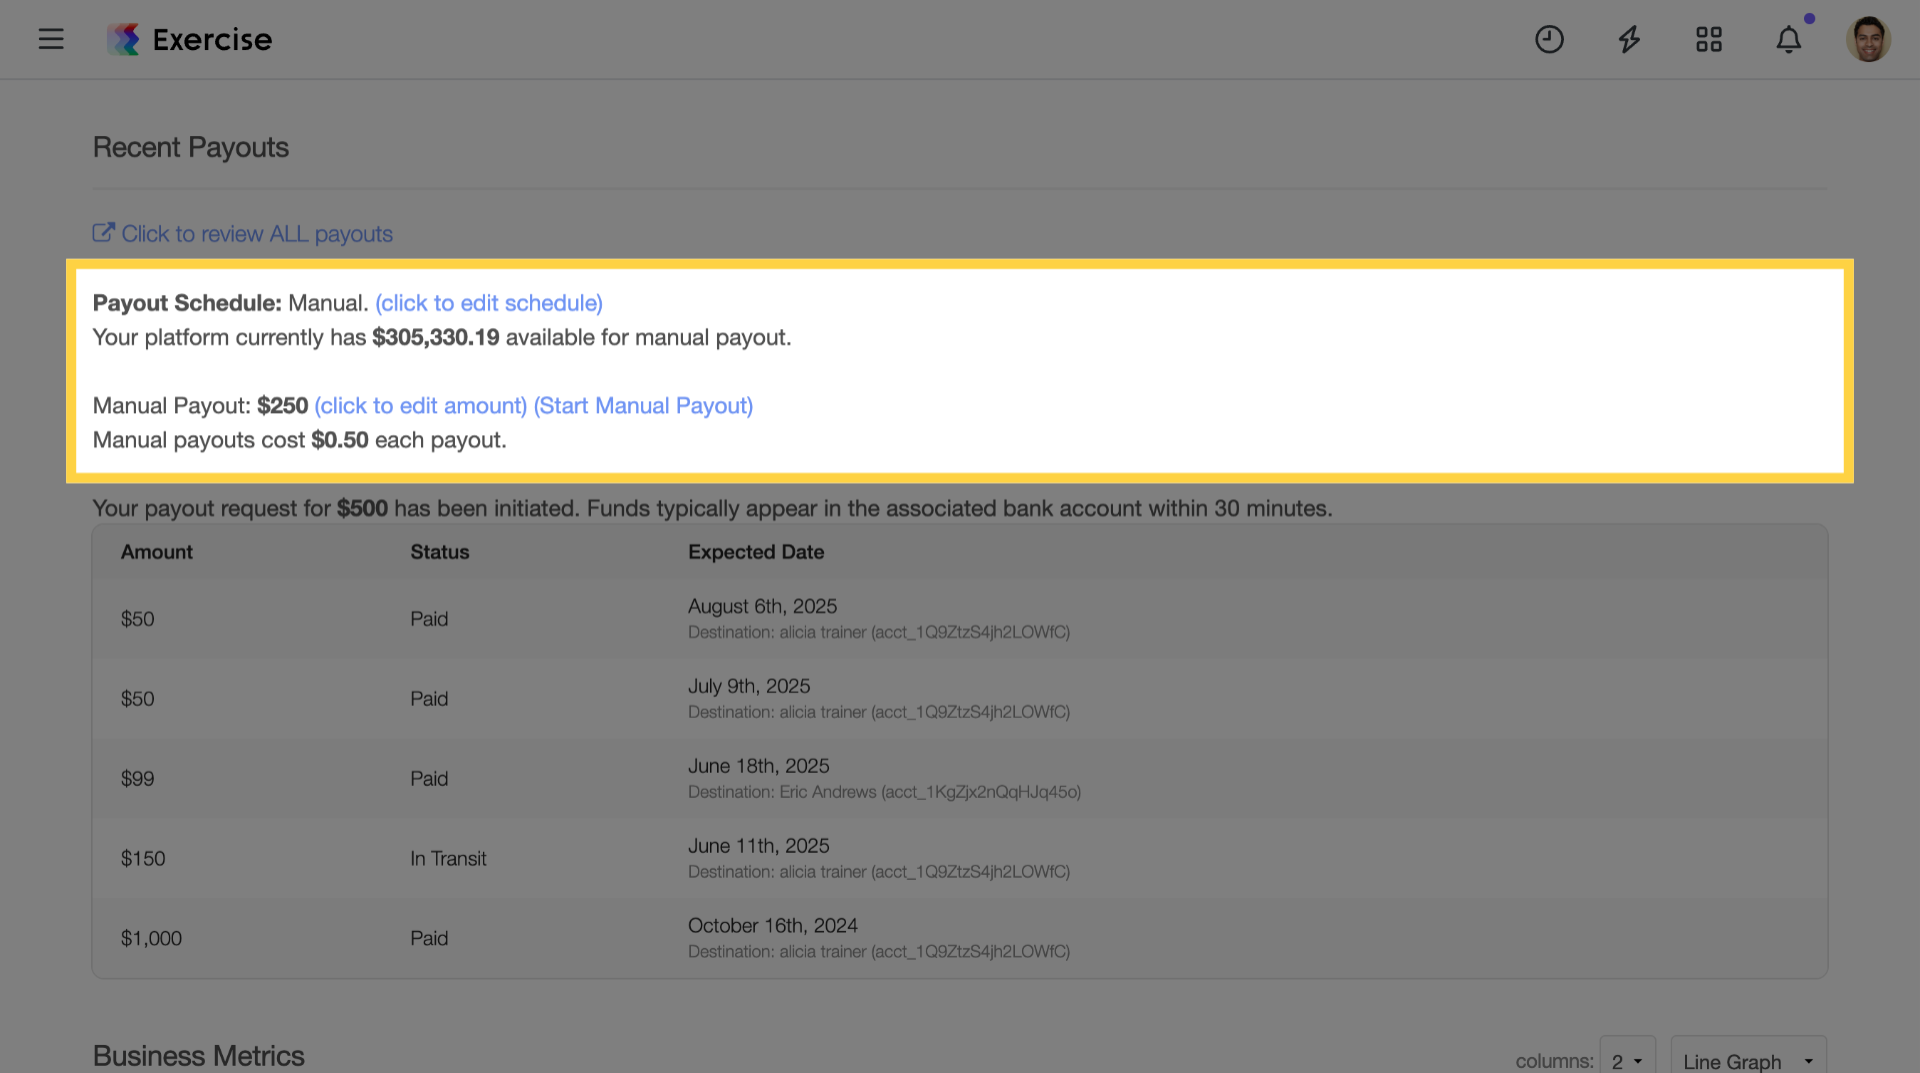Click the external link icon beside review payouts
Viewport: 1920px width, 1073px height.
(104, 232)
